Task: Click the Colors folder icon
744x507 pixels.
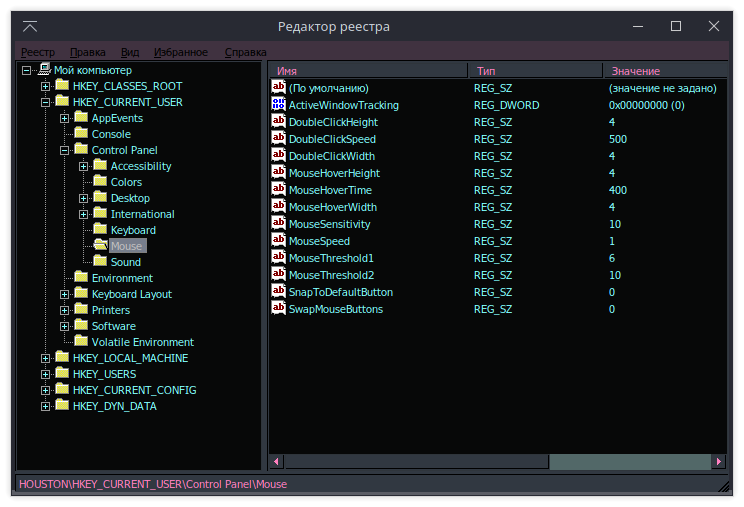Action: pos(100,181)
